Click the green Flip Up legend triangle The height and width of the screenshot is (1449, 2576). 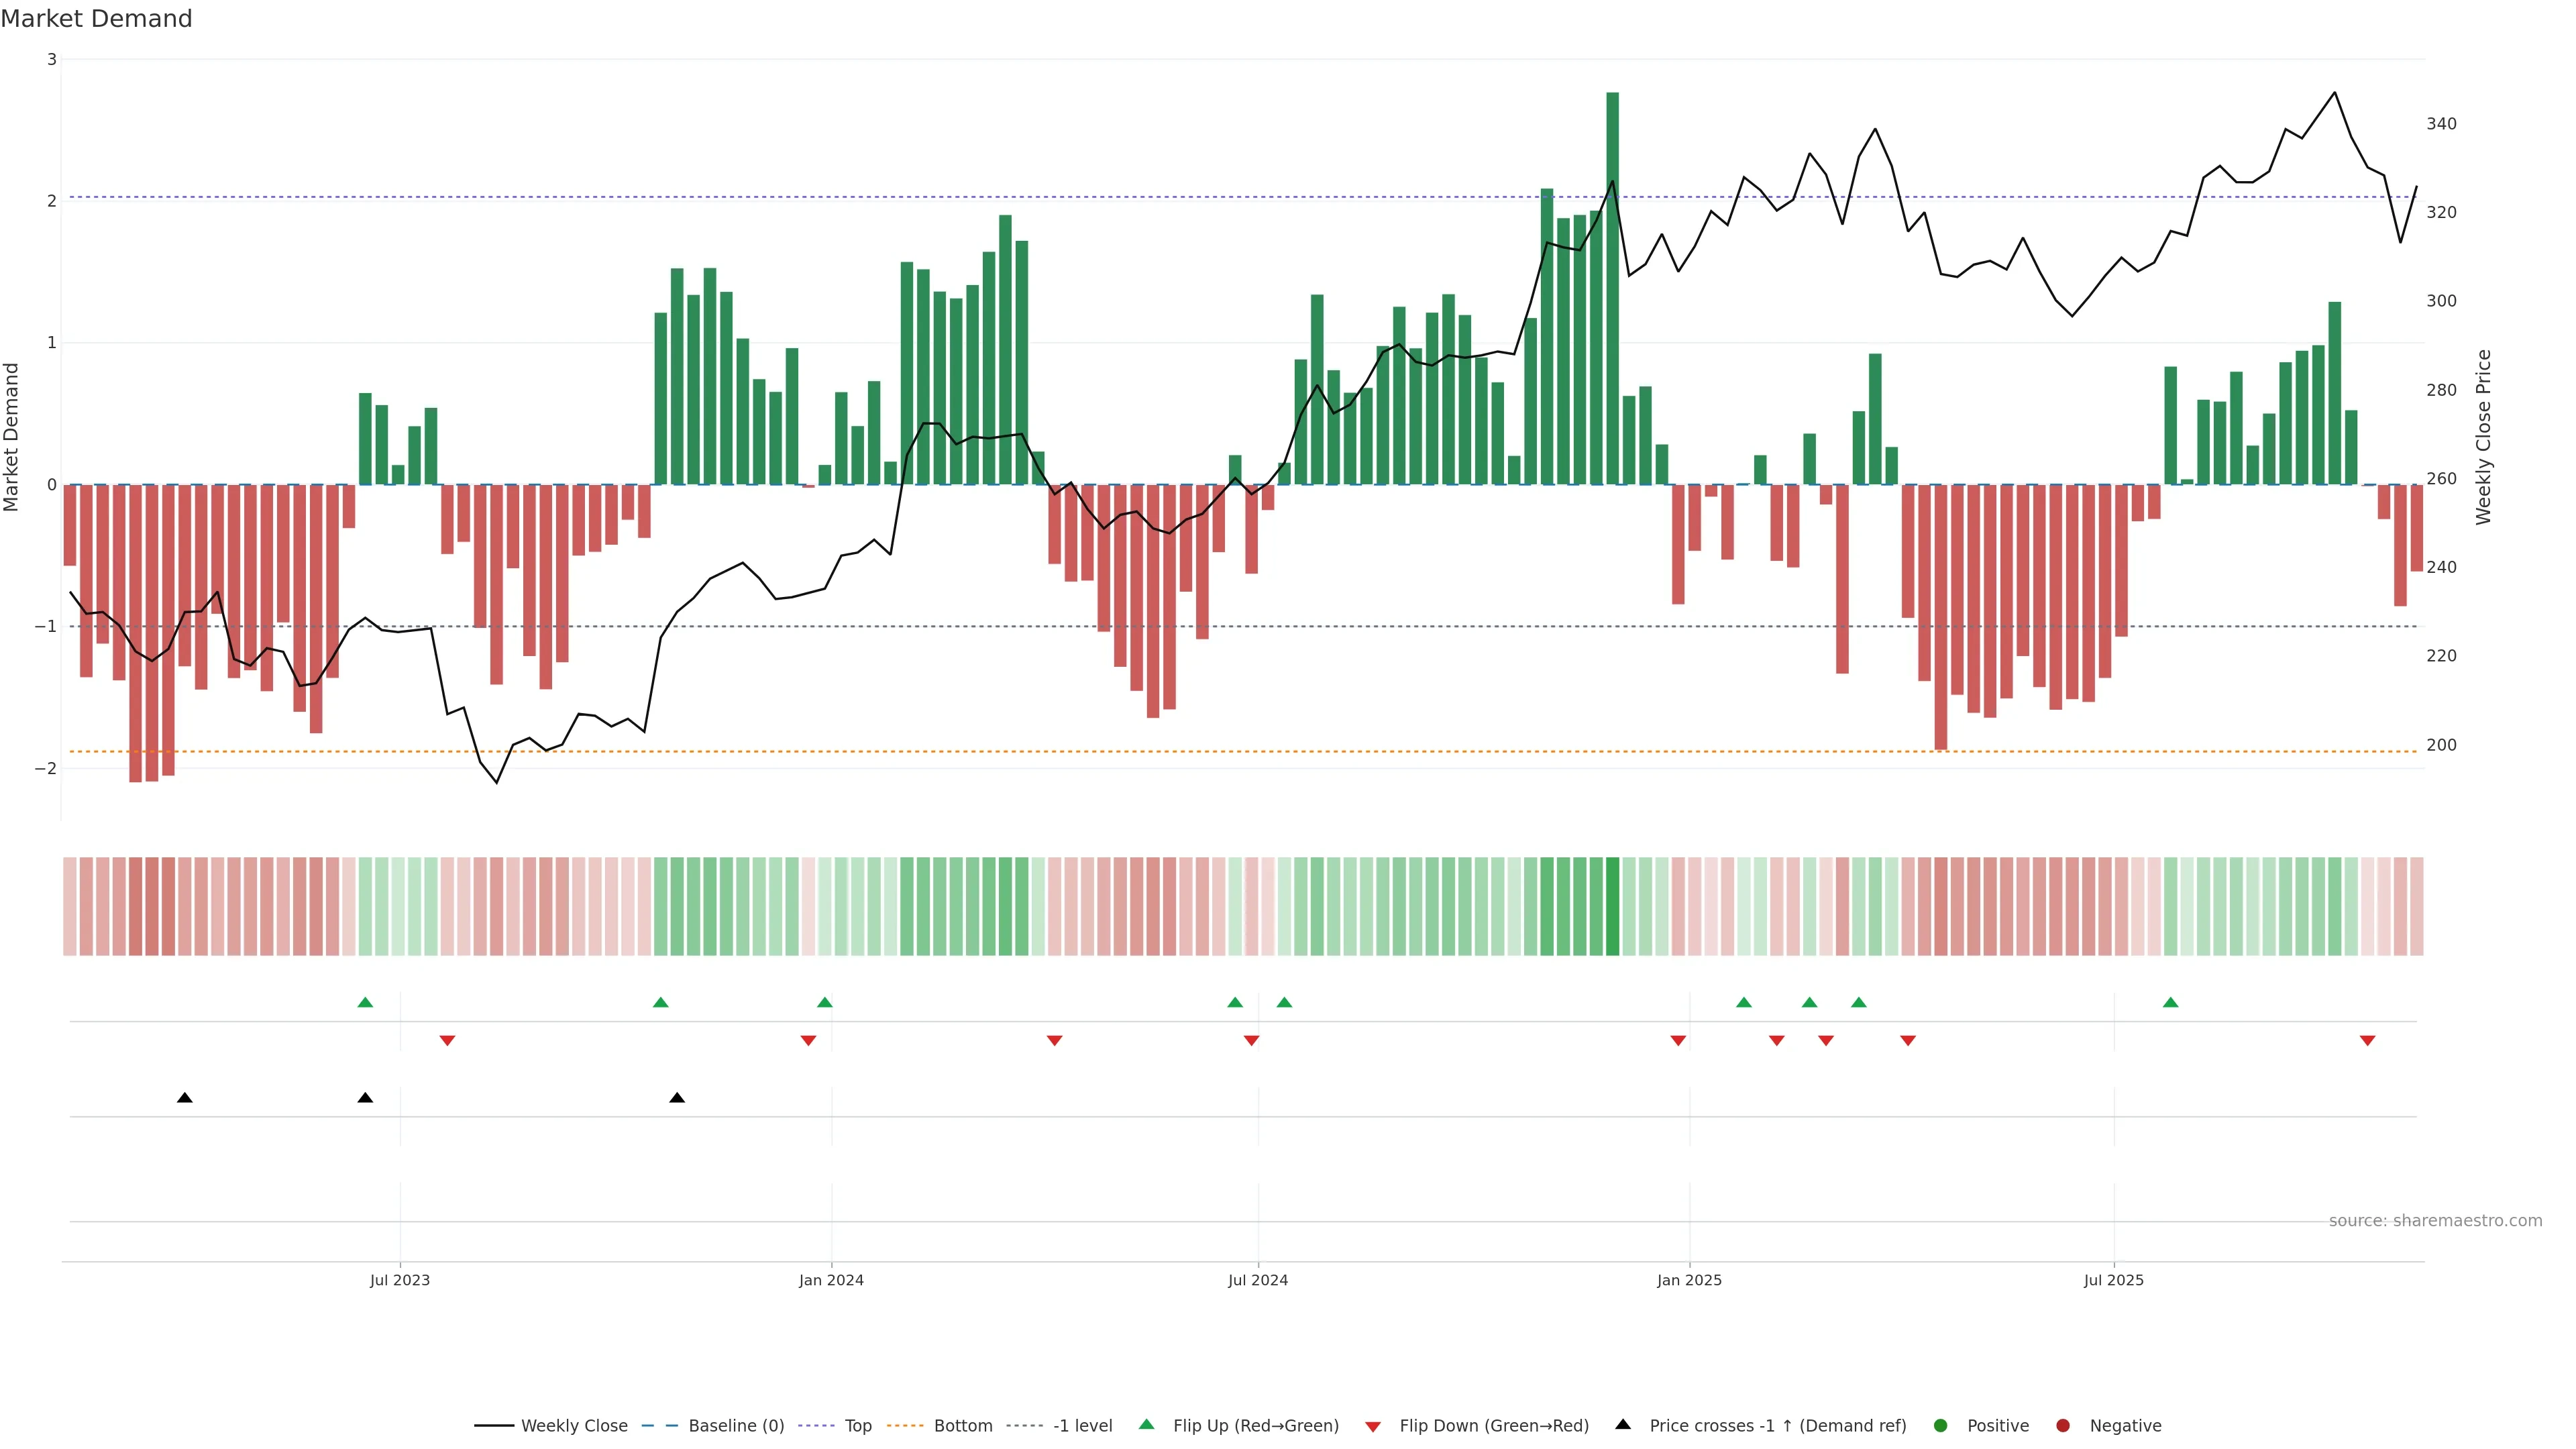tap(1146, 1424)
